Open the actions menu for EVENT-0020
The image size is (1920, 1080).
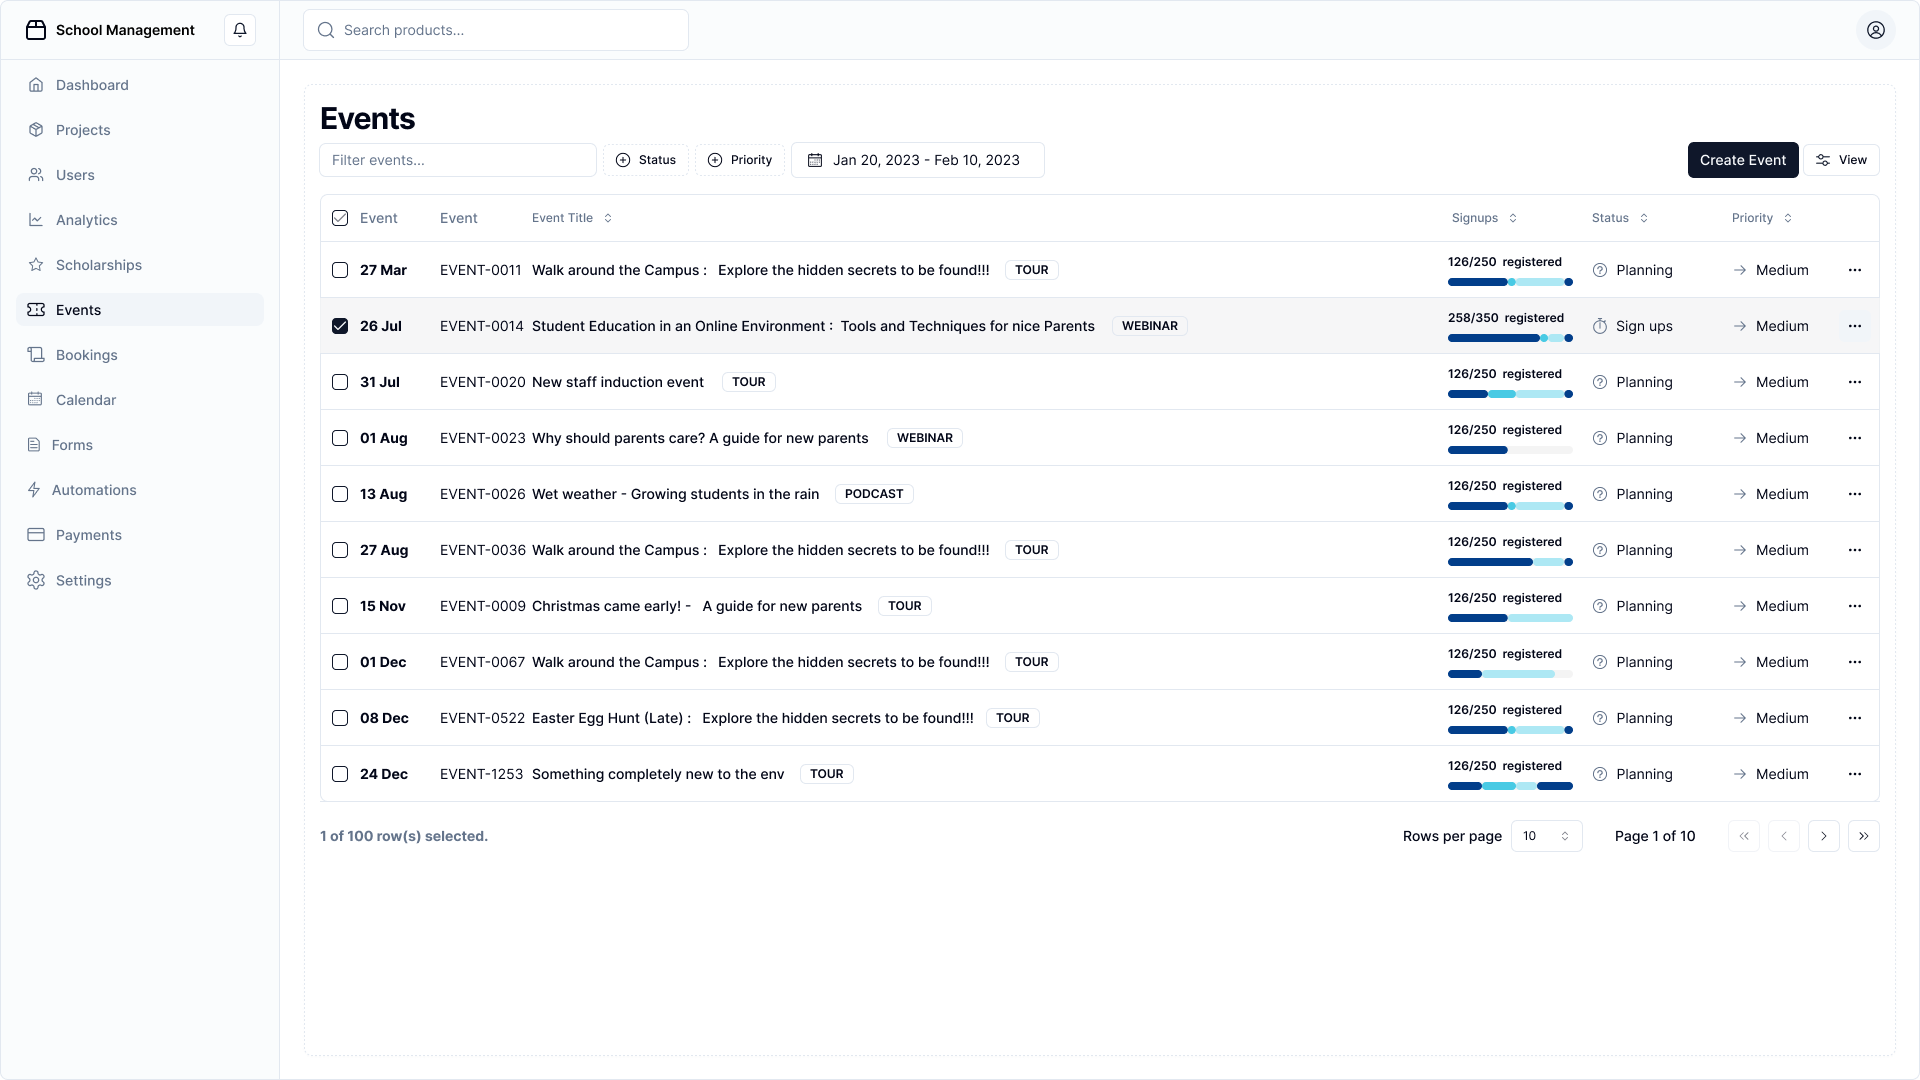coord(1855,382)
